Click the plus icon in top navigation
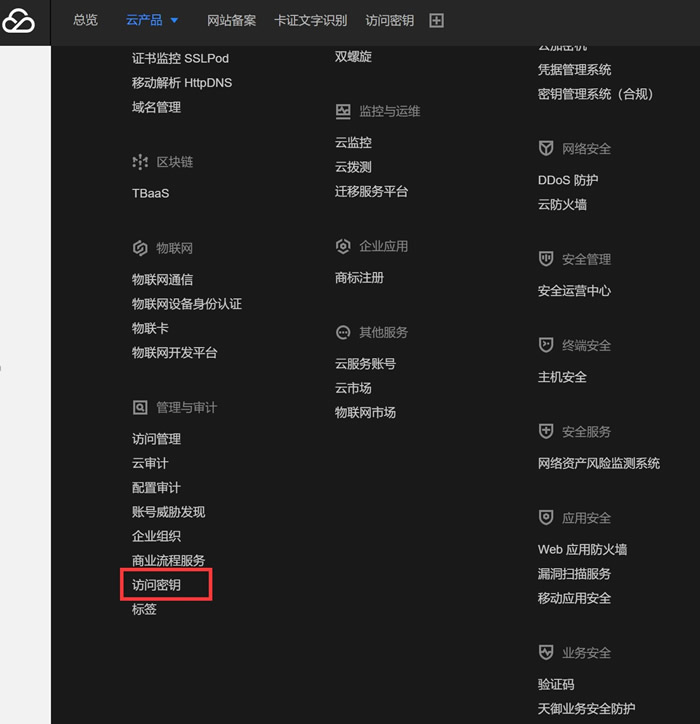 [x=436, y=21]
